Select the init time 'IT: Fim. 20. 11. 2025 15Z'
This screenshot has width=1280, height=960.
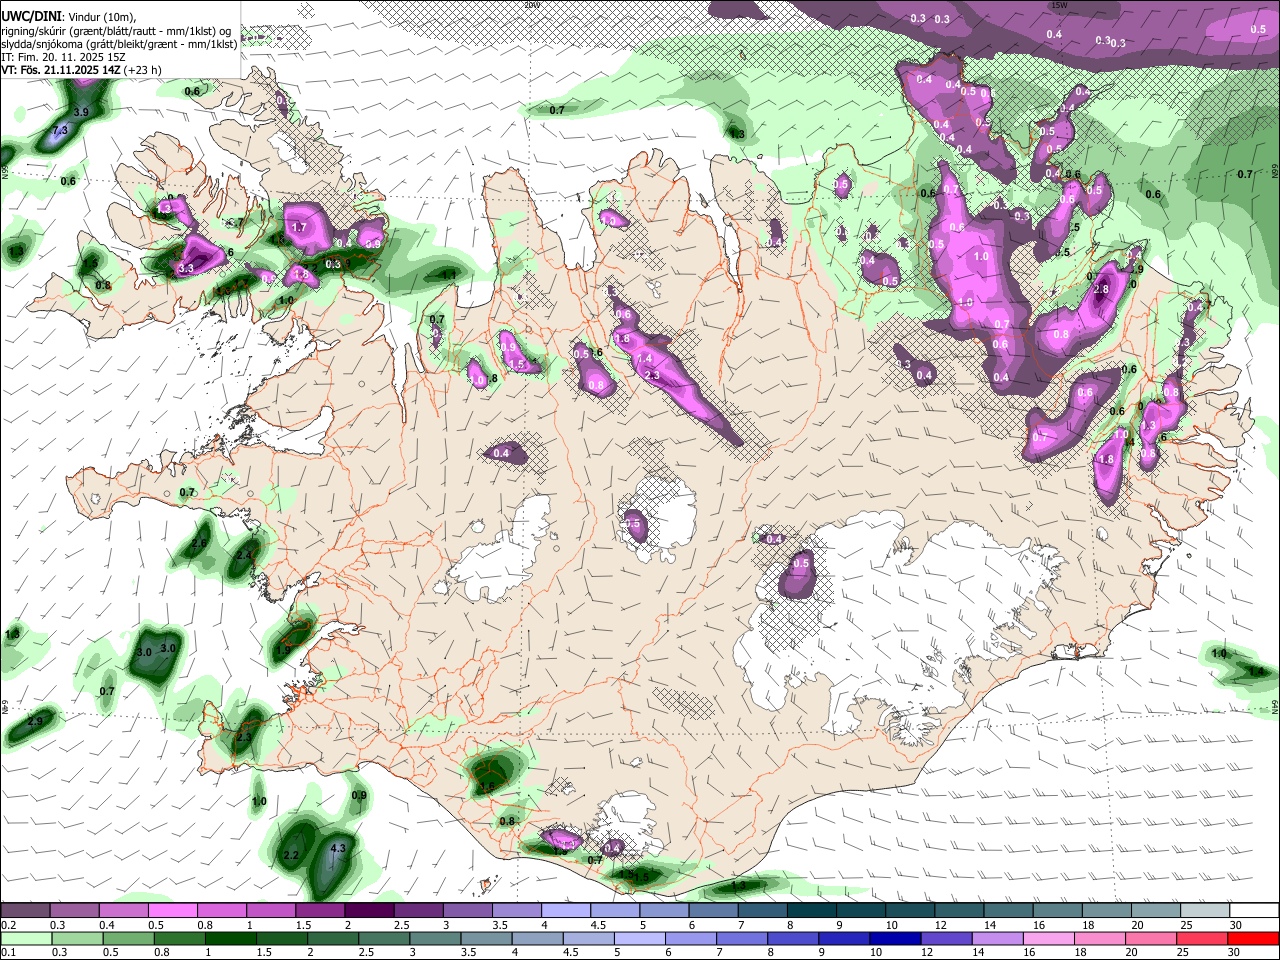click(63, 57)
